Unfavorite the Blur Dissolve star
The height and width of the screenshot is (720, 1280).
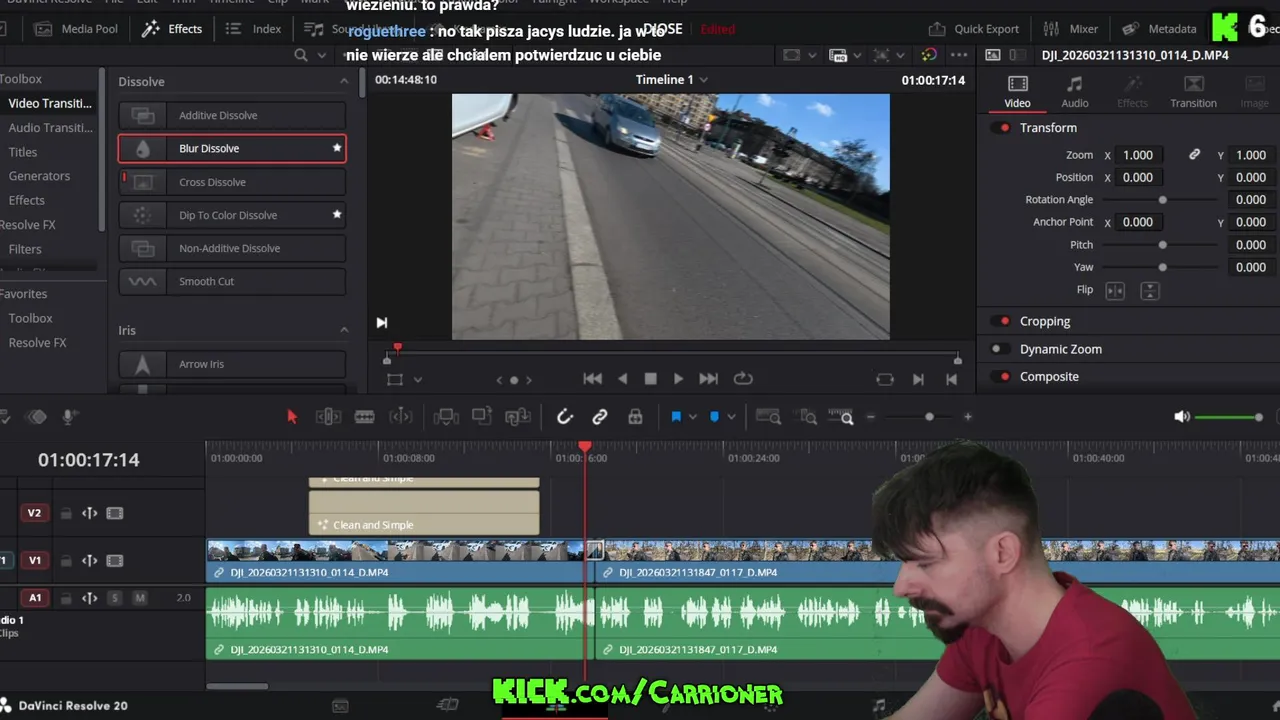(337, 148)
